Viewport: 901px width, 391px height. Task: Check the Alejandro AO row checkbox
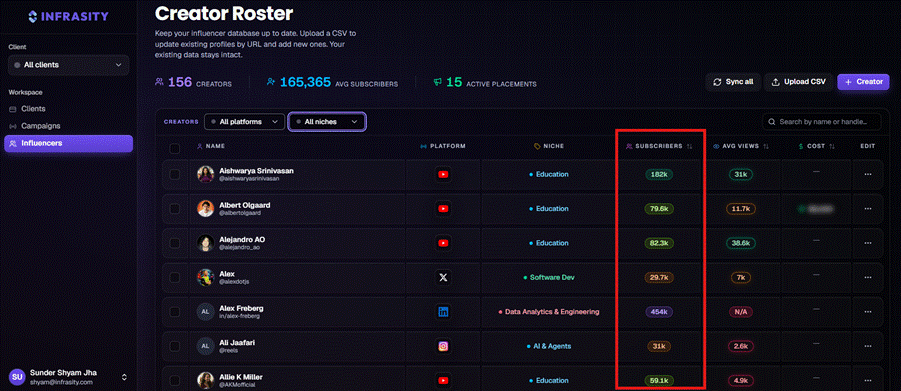[x=175, y=243]
